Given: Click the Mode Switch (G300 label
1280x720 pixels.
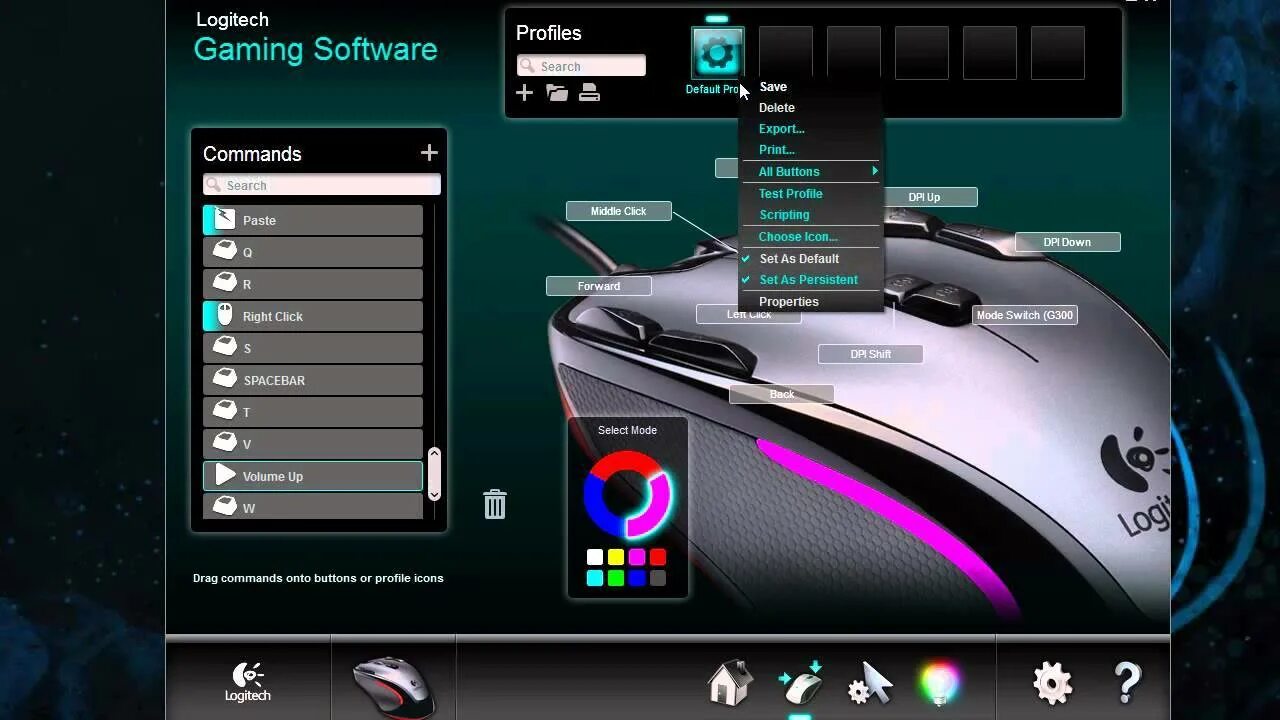Looking at the screenshot, I should click(1025, 315).
